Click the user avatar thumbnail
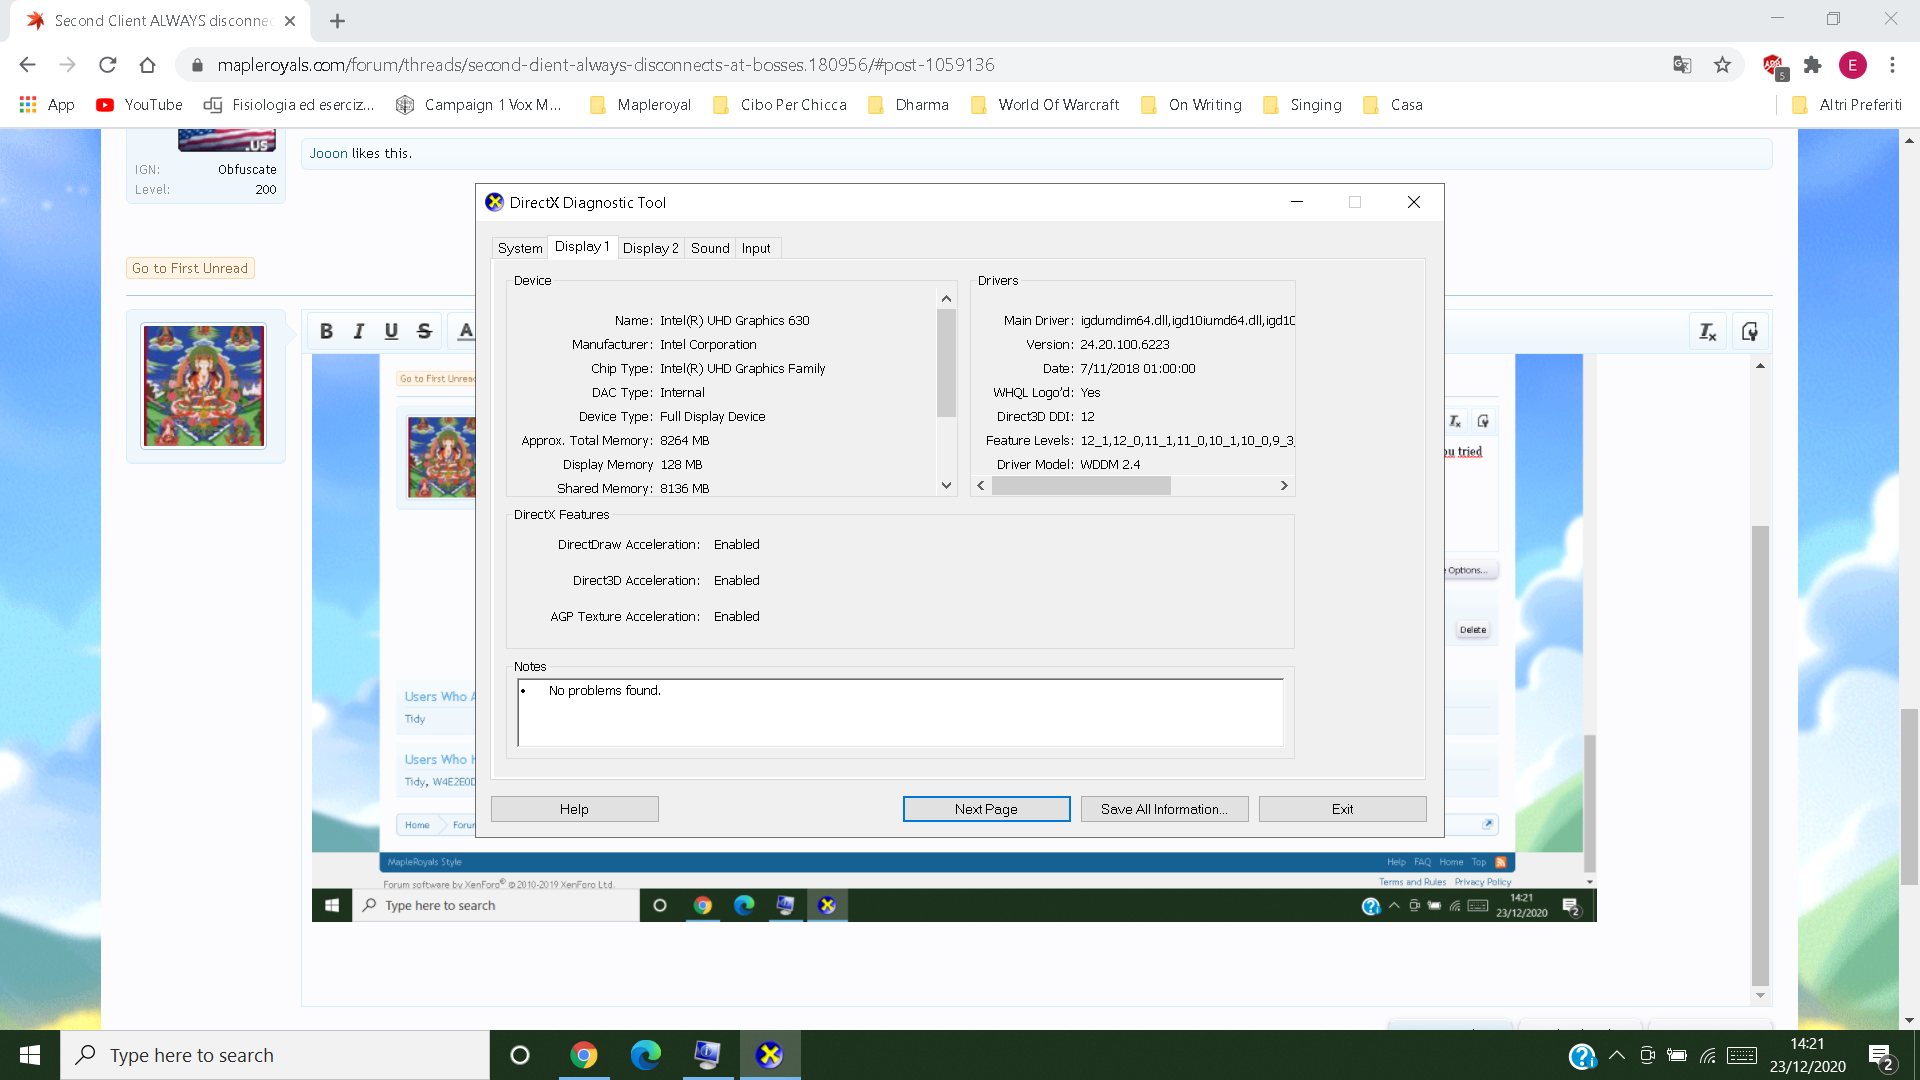Image resolution: width=1920 pixels, height=1080 pixels. (204, 385)
